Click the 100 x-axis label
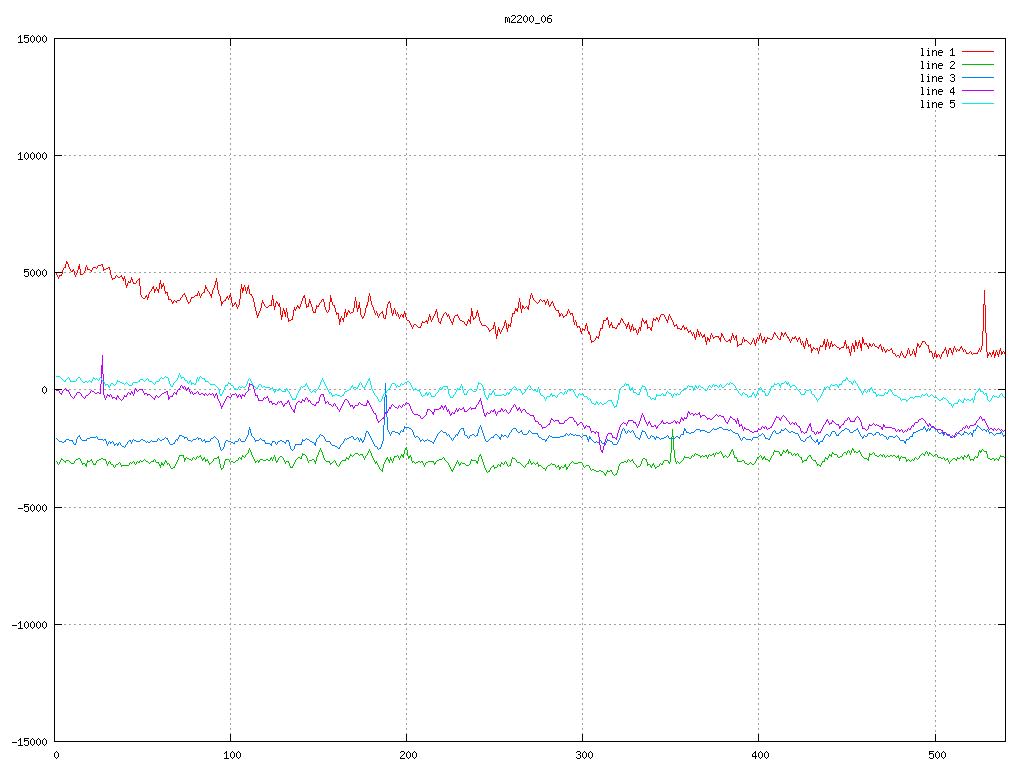Image resolution: width=1024 pixels, height=768 pixels. [x=232, y=756]
